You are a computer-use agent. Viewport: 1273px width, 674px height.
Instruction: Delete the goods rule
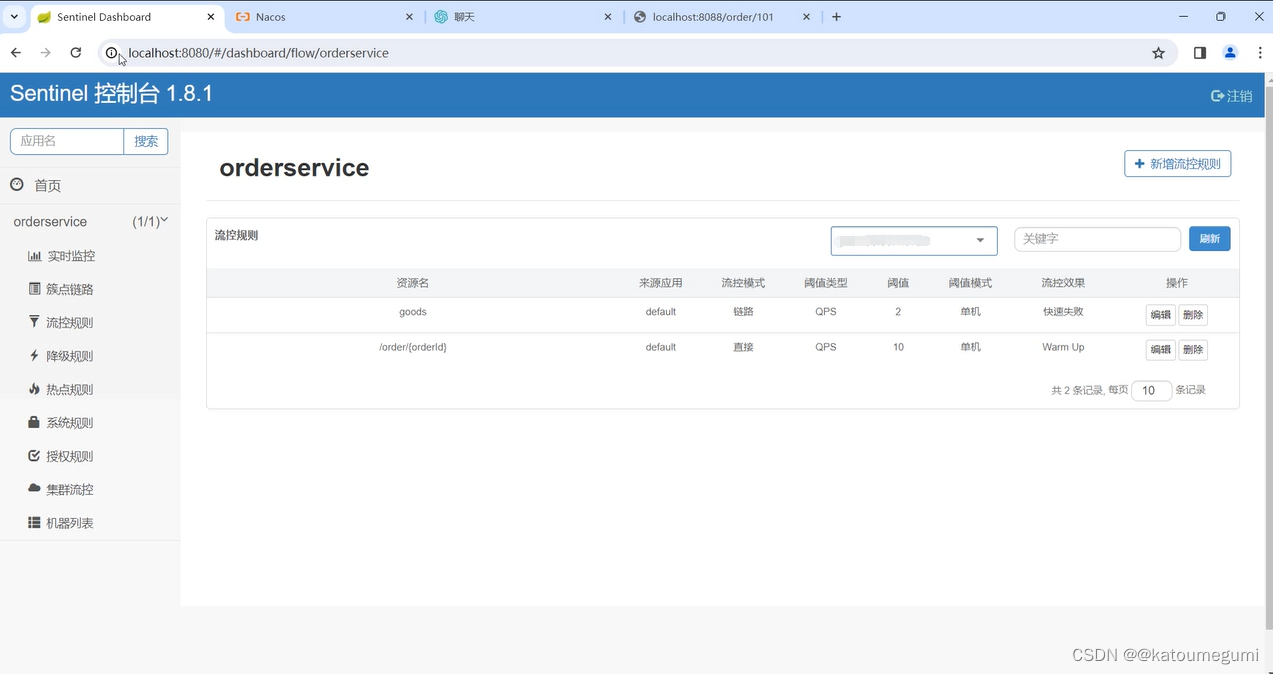(x=1193, y=314)
